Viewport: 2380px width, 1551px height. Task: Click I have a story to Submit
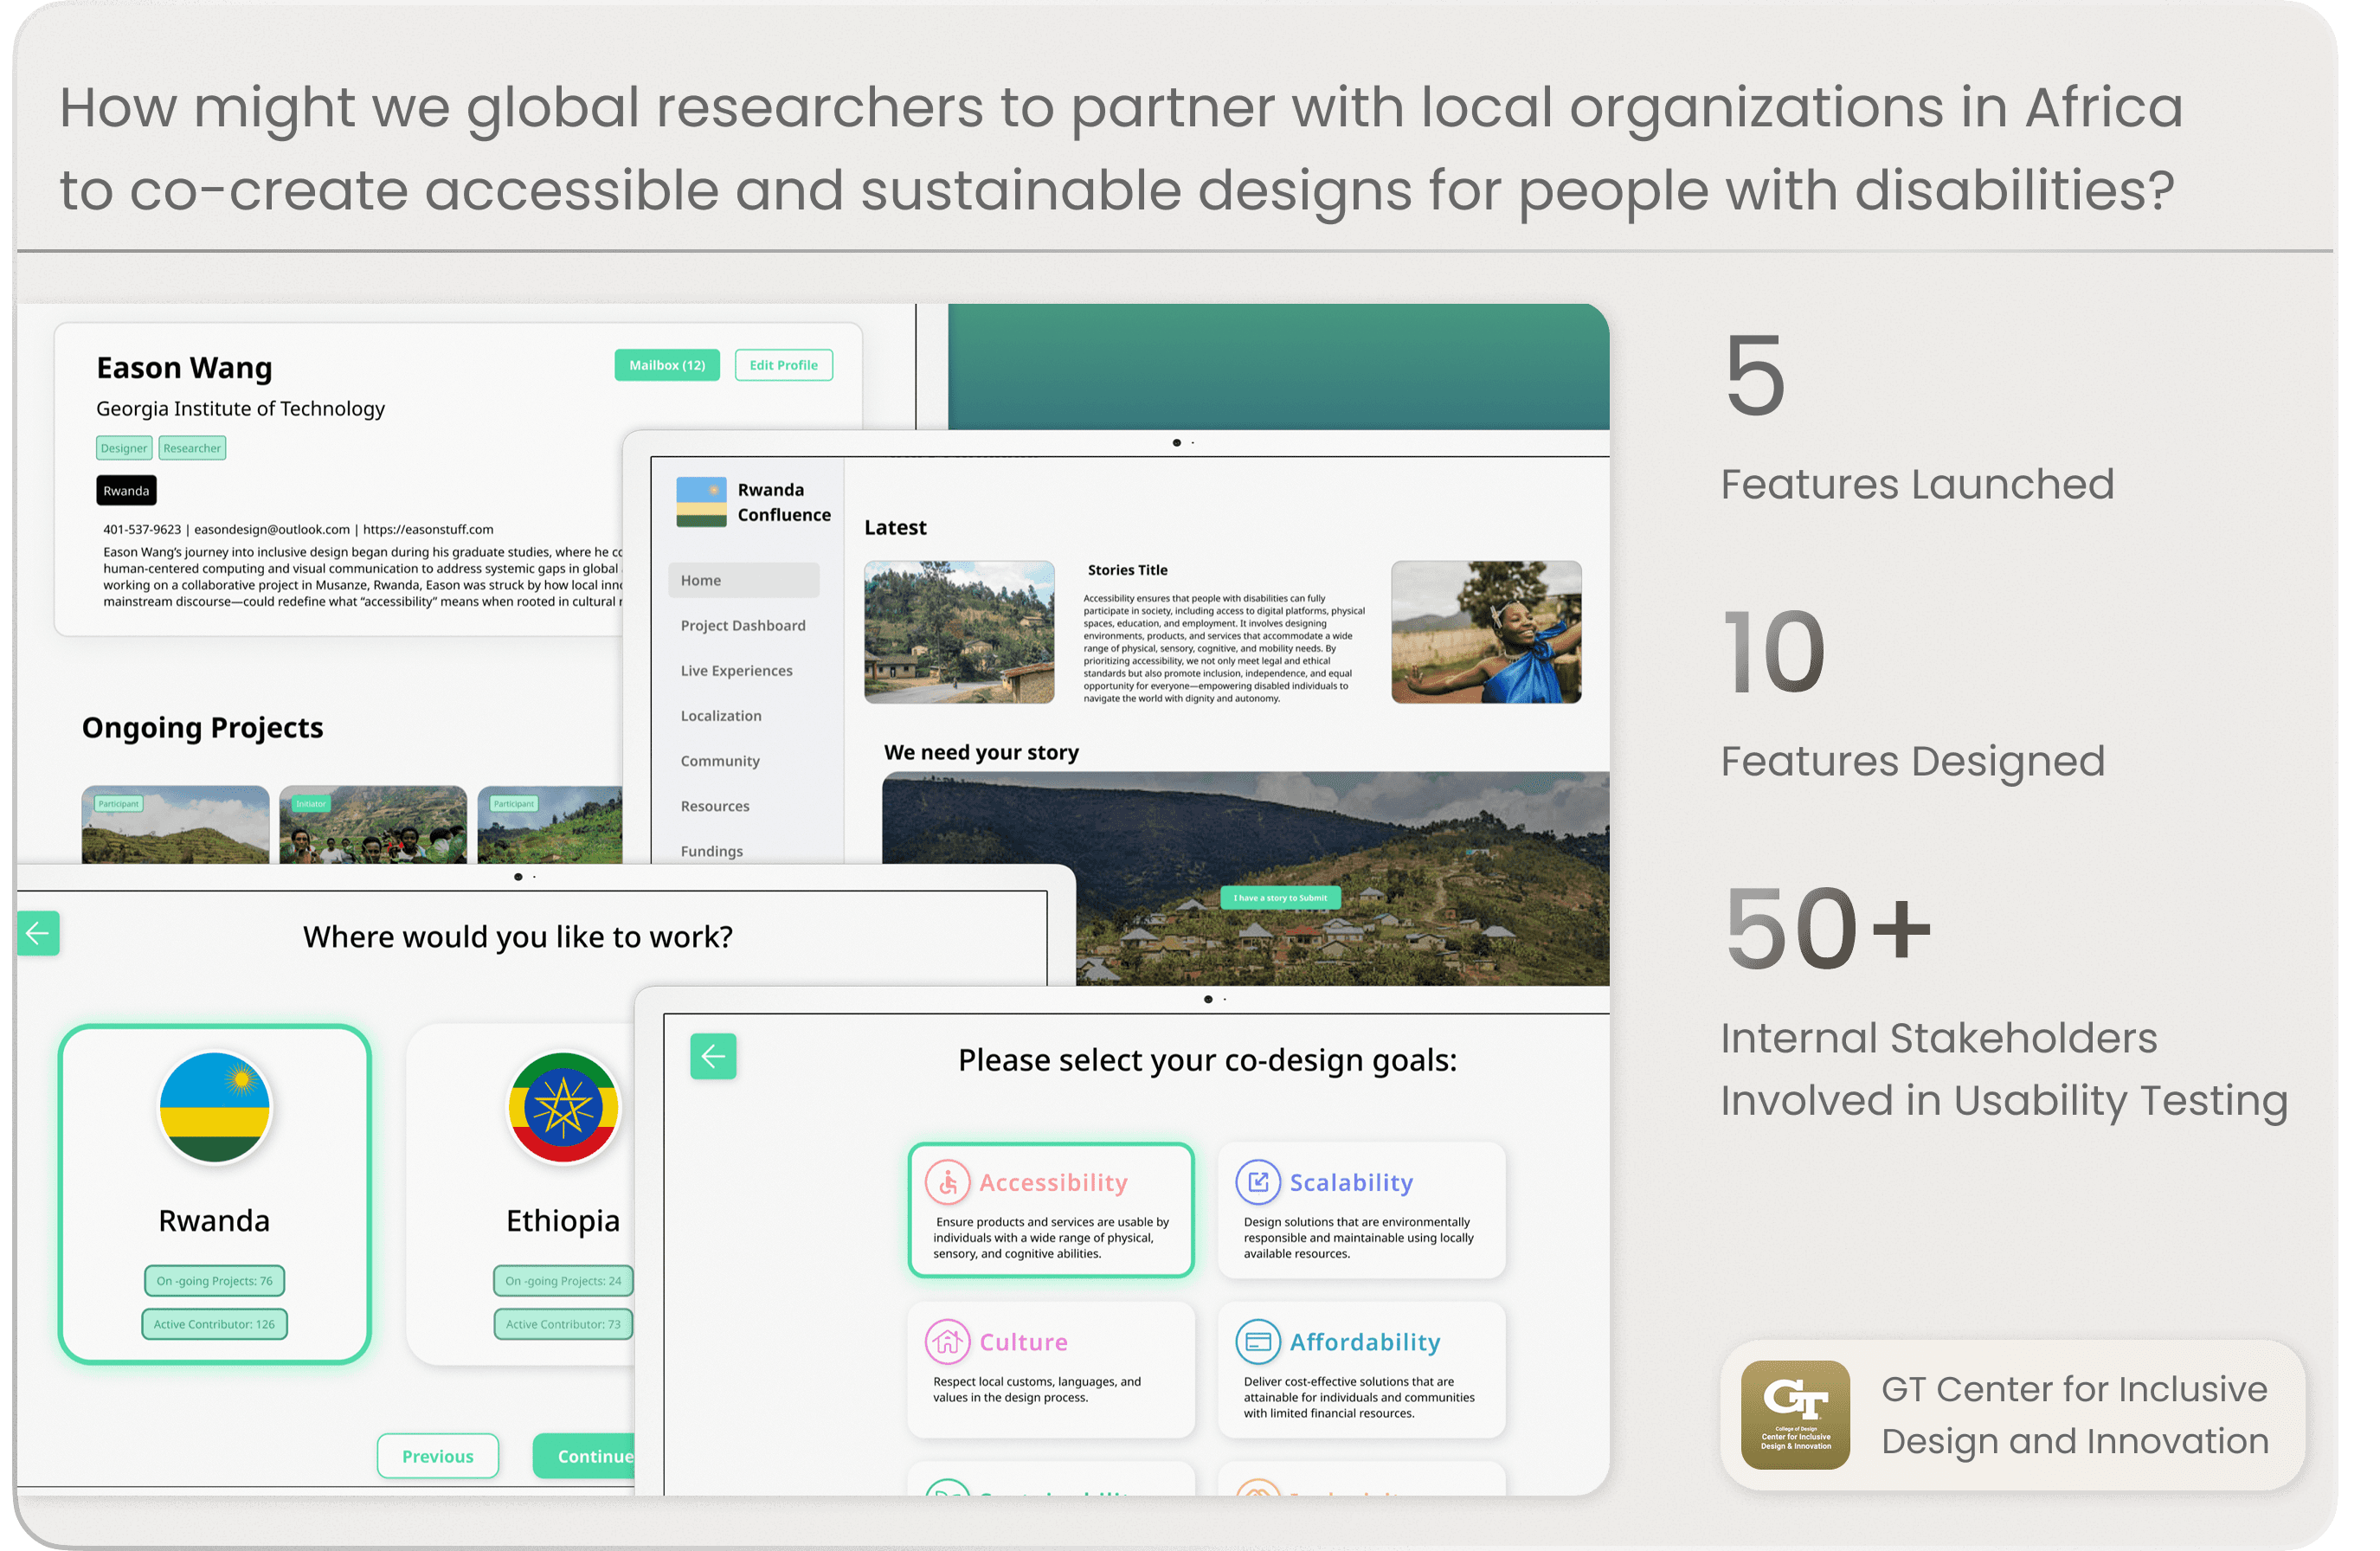point(1280,897)
